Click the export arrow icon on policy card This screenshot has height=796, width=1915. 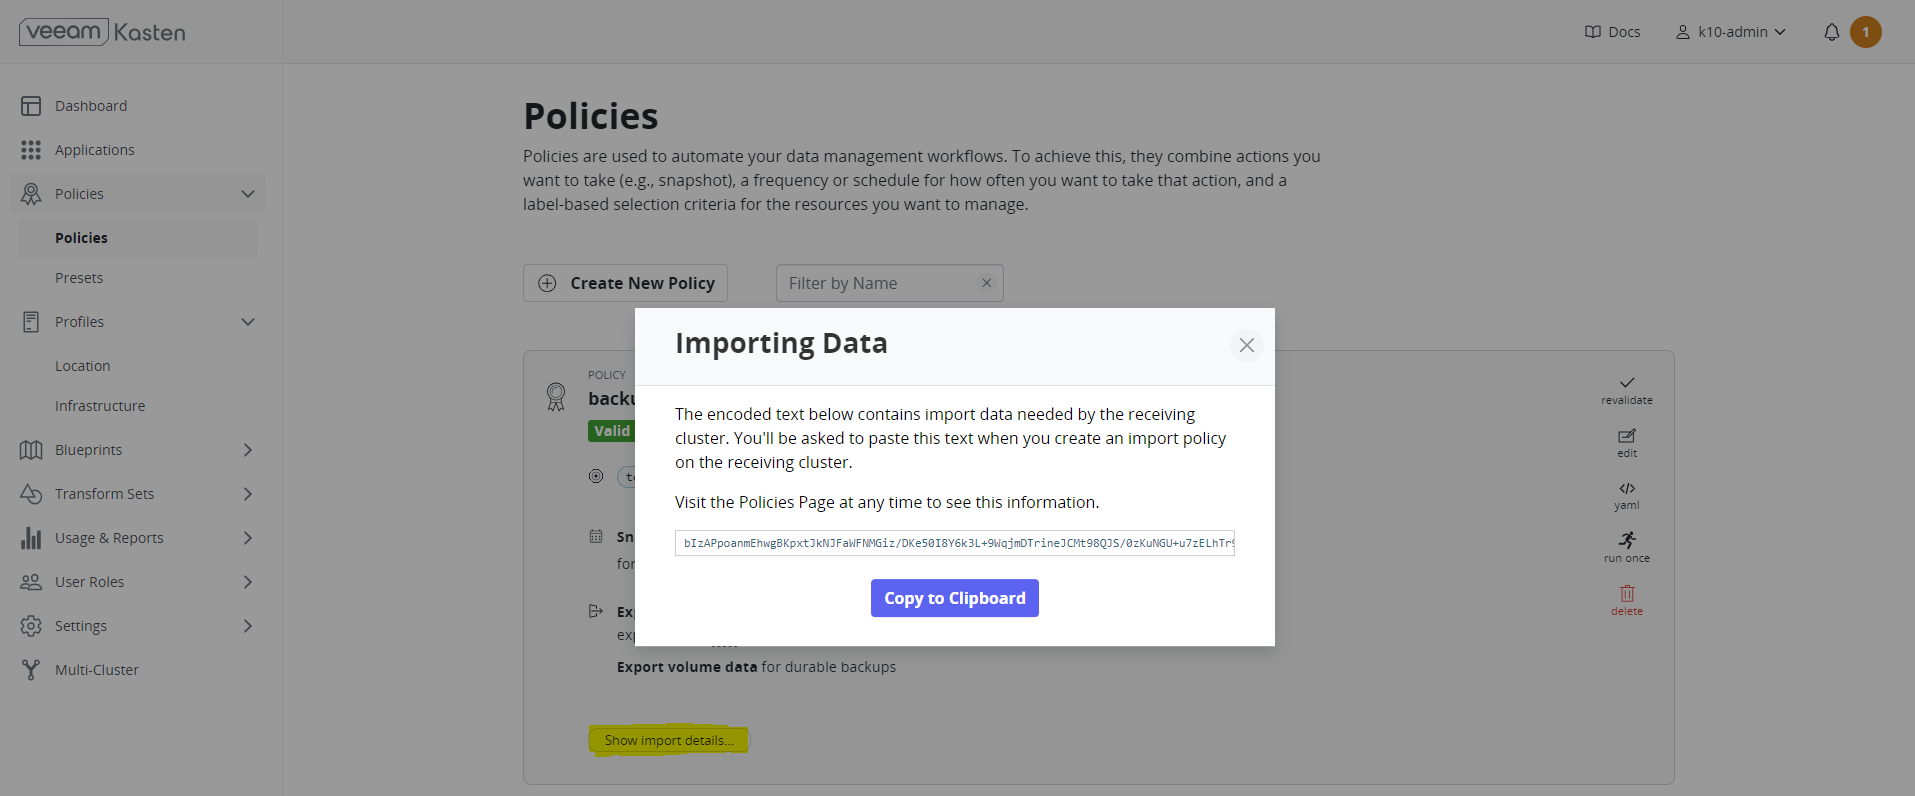[x=596, y=611]
